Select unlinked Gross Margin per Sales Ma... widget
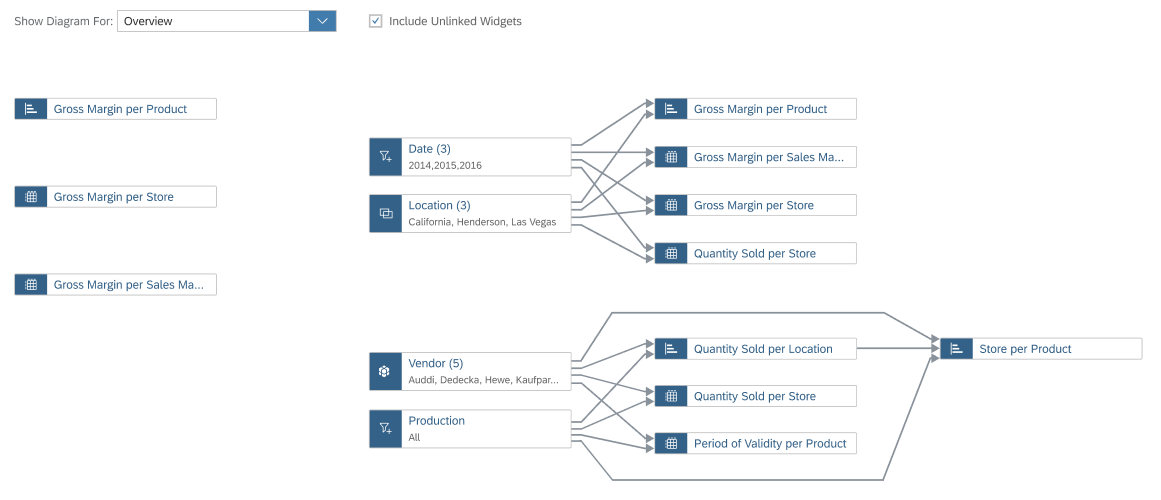Screen dimensions: 1161x500 point(116,284)
